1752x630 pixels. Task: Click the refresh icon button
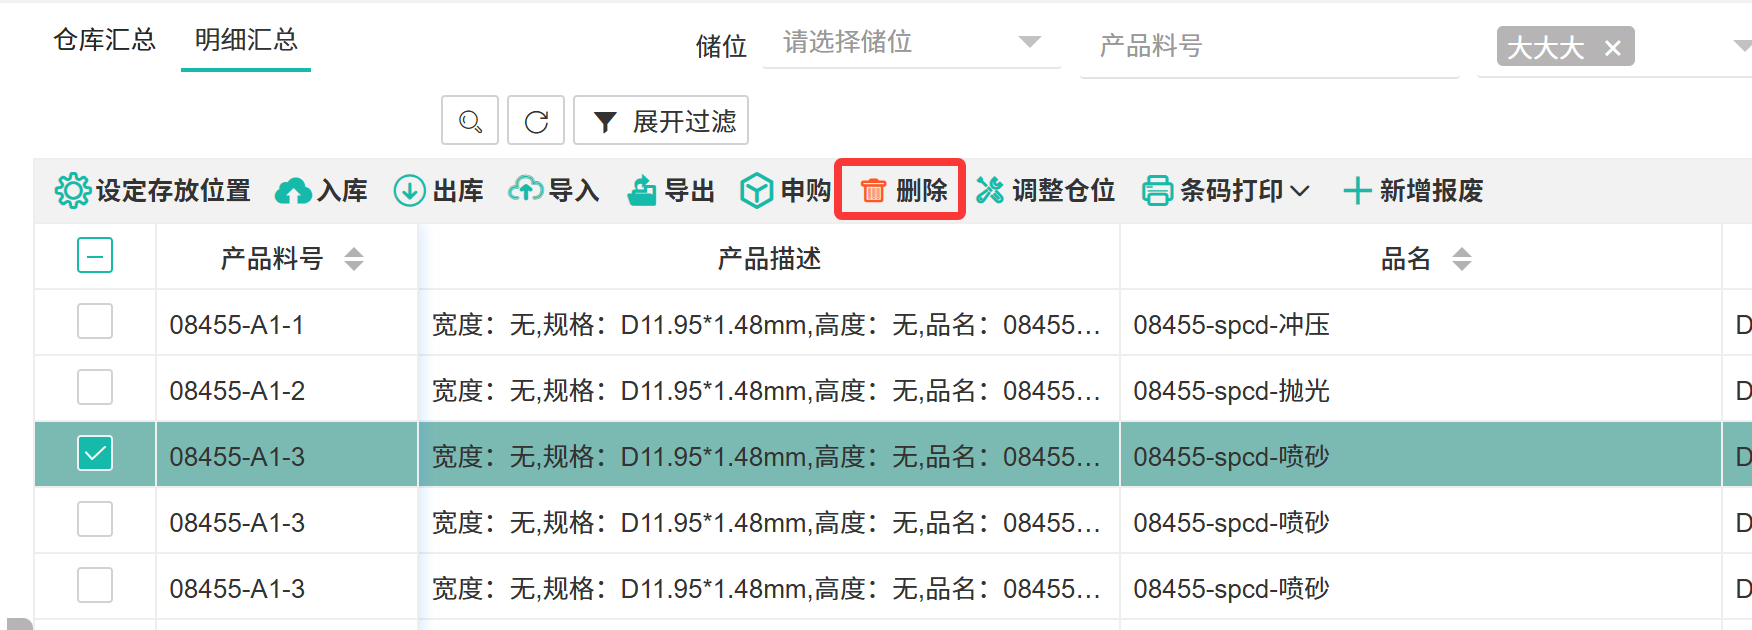[x=536, y=121]
